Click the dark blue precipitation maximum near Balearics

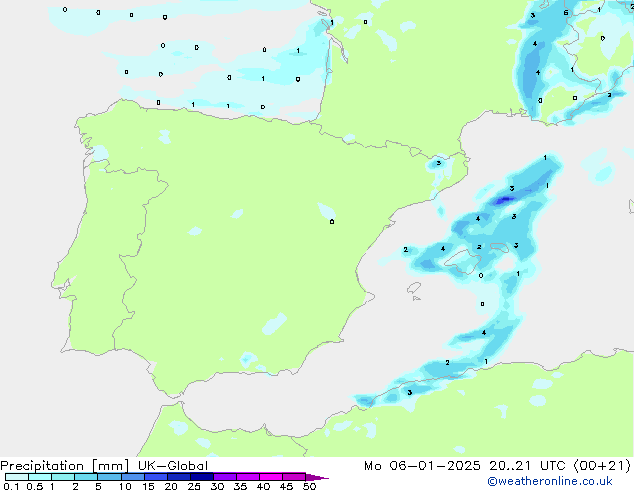coord(505,199)
